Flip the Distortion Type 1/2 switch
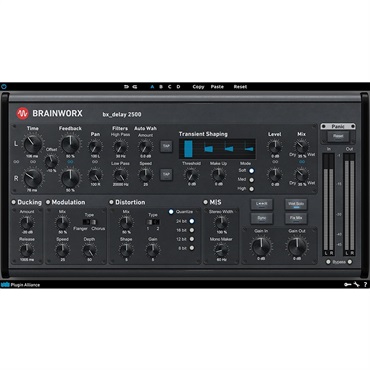The image size is (370, 370). pos(153,222)
